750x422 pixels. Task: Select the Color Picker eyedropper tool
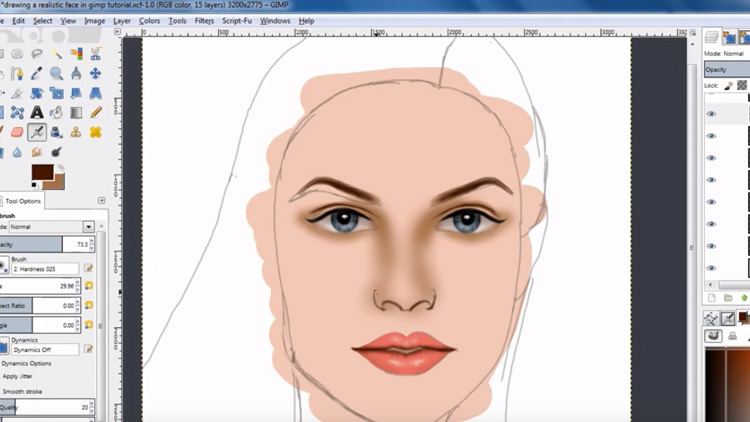(37, 73)
